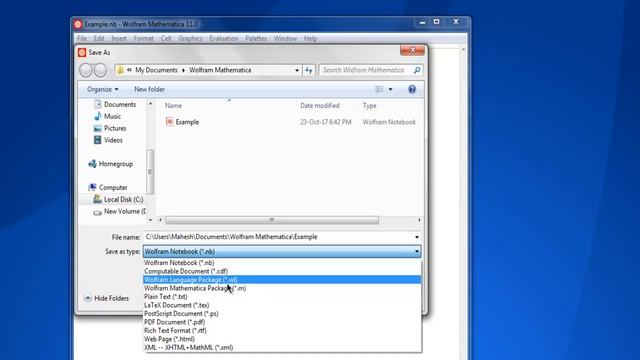The height and width of the screenshot is (360, 640).
Task: Click the Search Wolfram Mathematica box
Action: point(365,70)
